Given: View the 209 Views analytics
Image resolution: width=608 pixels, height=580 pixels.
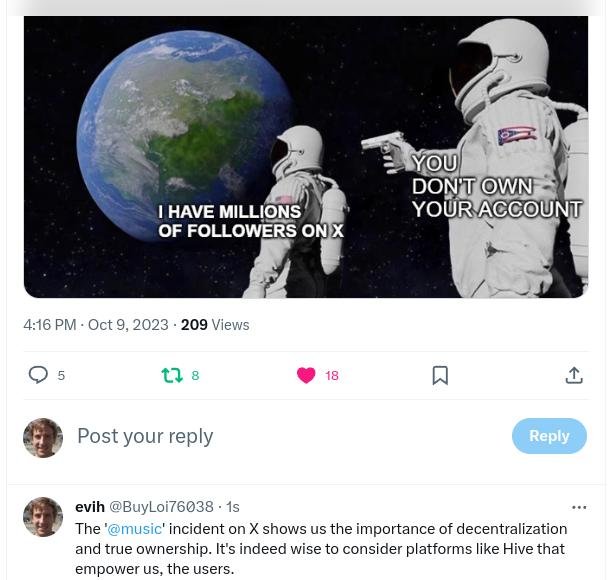Looking at the screenshot, I should click(x=215, y=325).
